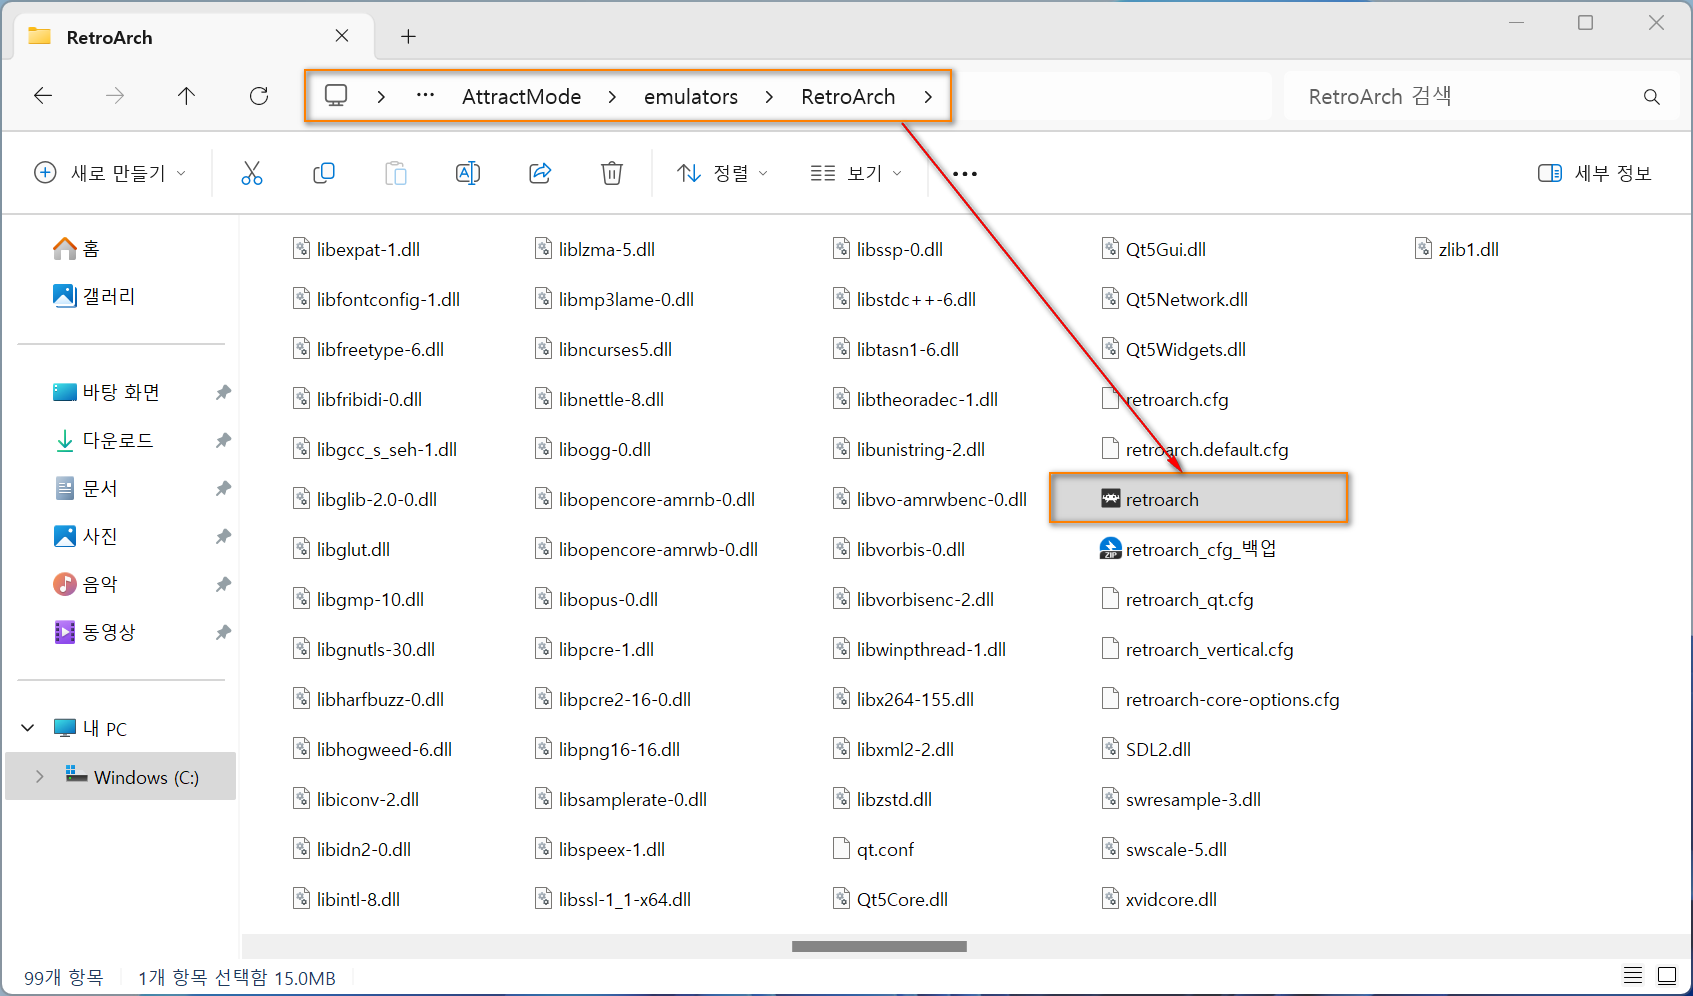Close the RetroArch tab

[342, 36]
